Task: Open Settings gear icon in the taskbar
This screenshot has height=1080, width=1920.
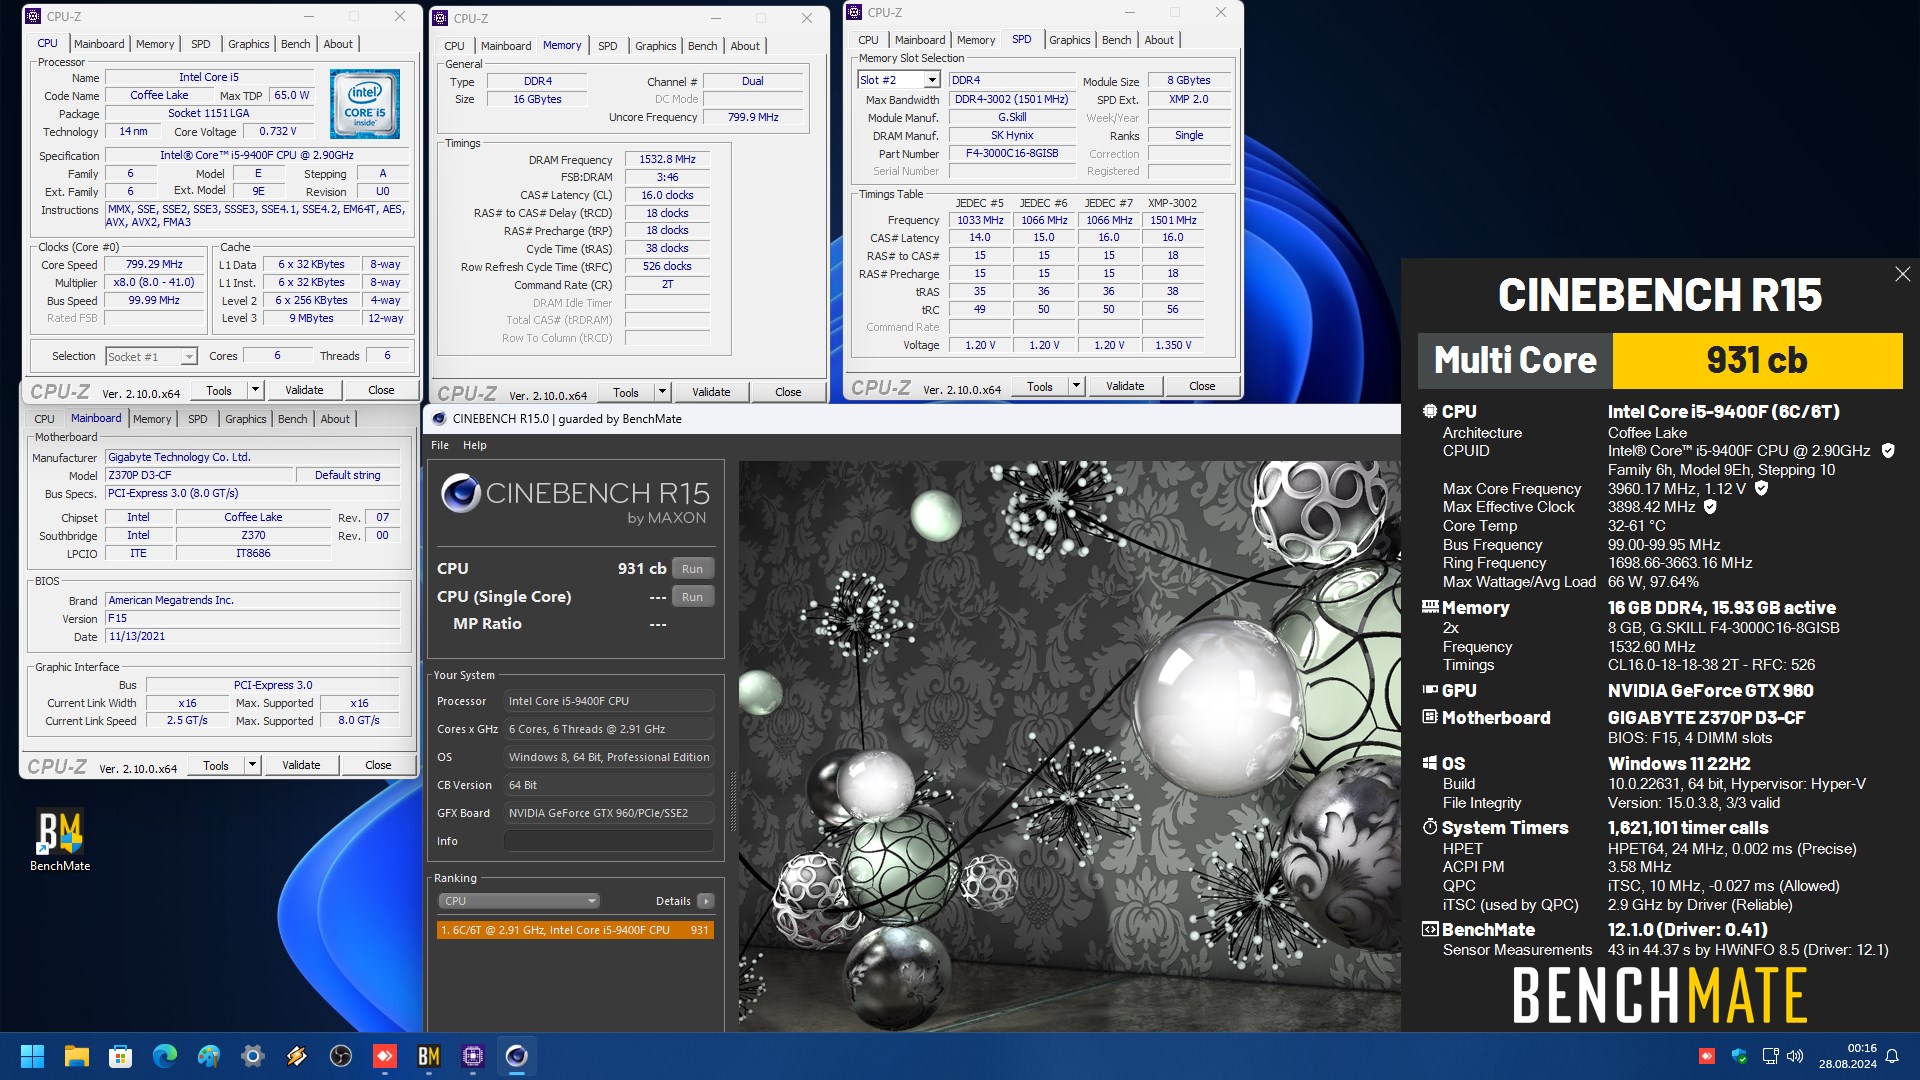Action: [253, 1056]
